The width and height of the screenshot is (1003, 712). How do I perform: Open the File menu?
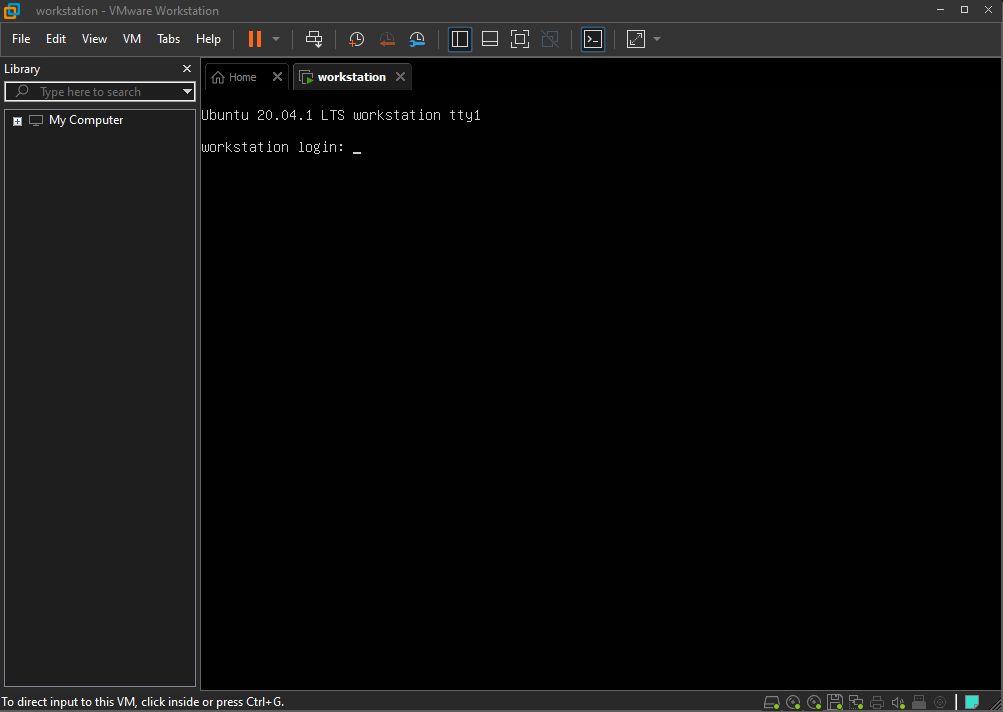click(x=21, y=39)
